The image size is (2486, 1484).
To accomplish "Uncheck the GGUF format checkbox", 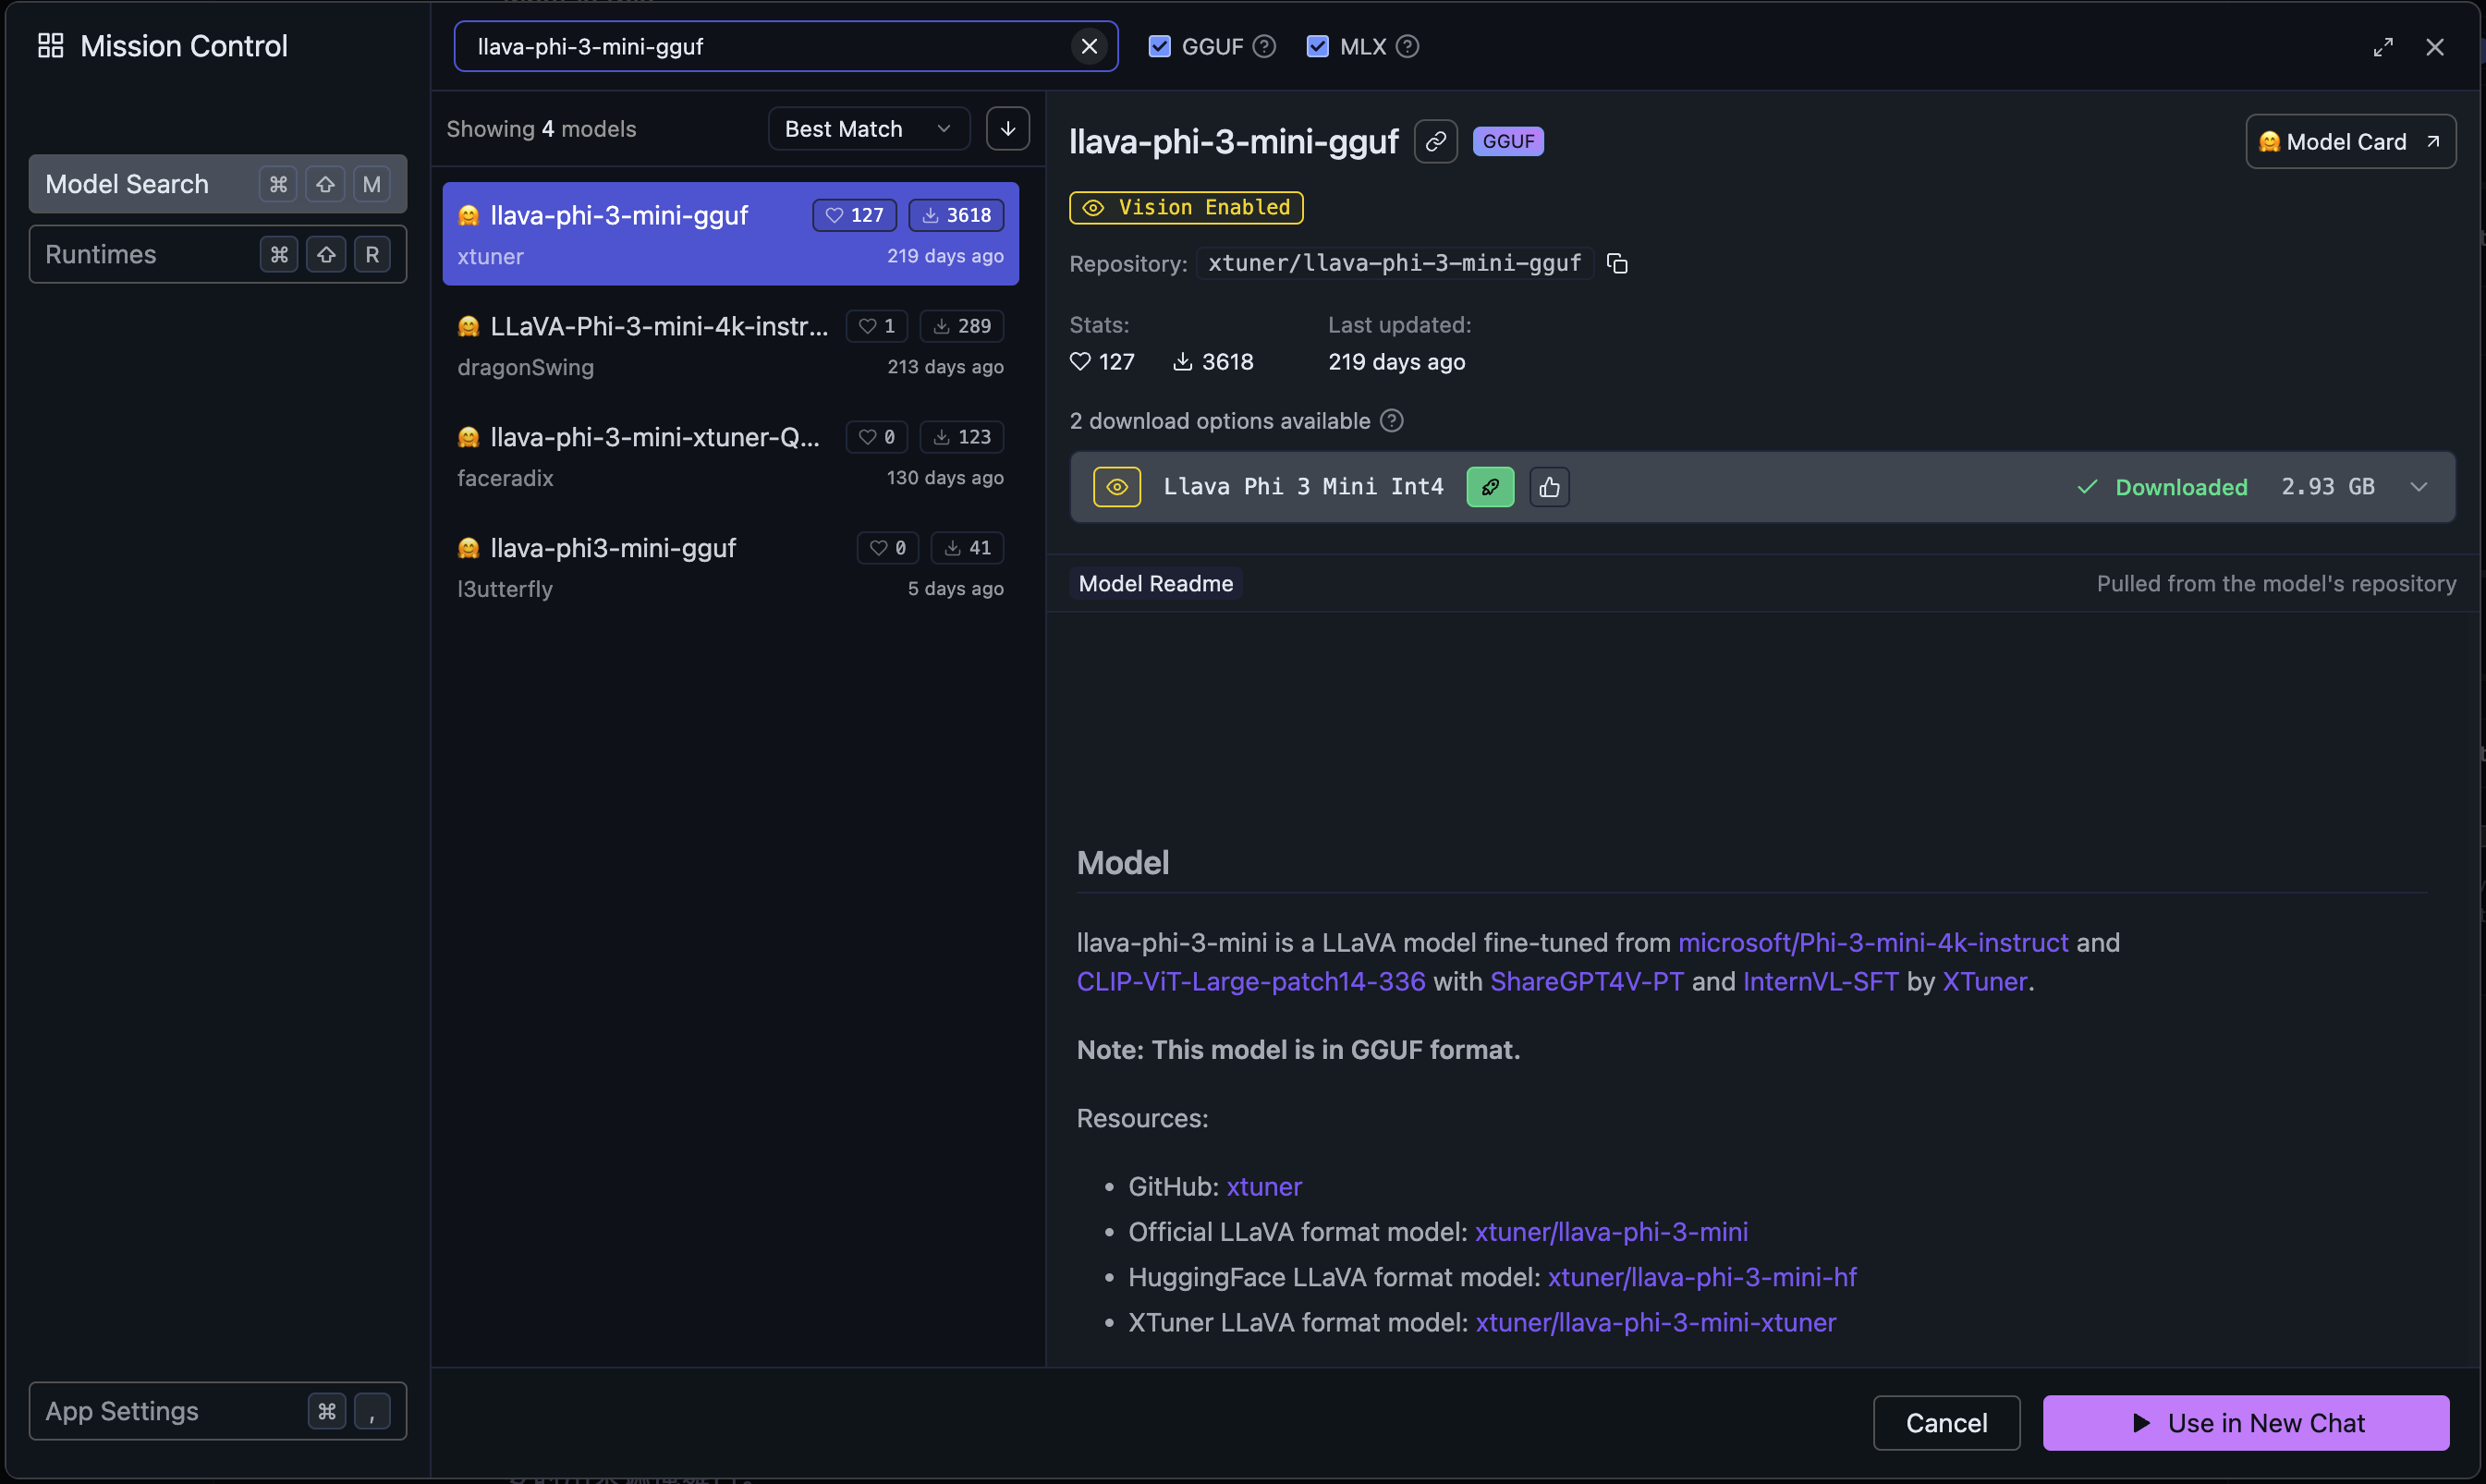I will [1159, 46].
